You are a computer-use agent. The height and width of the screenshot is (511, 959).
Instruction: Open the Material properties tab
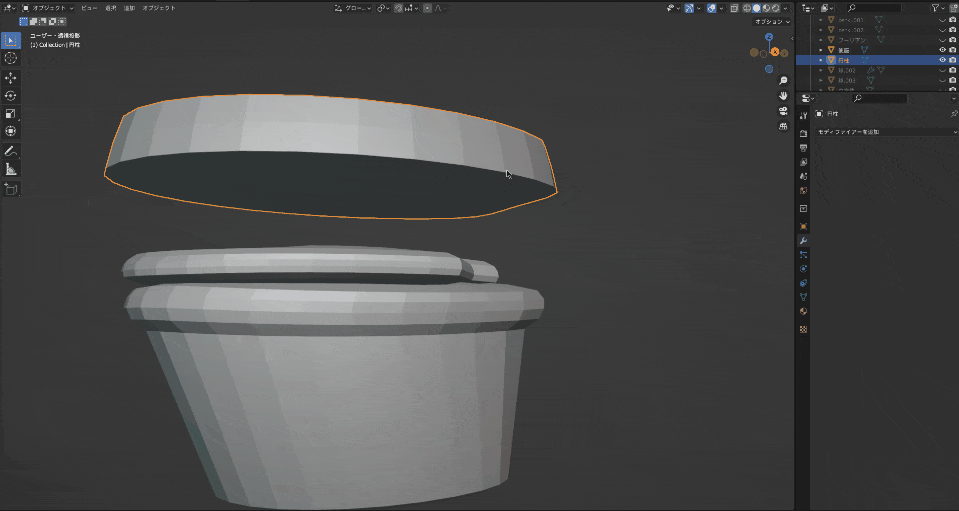point(803,311)
